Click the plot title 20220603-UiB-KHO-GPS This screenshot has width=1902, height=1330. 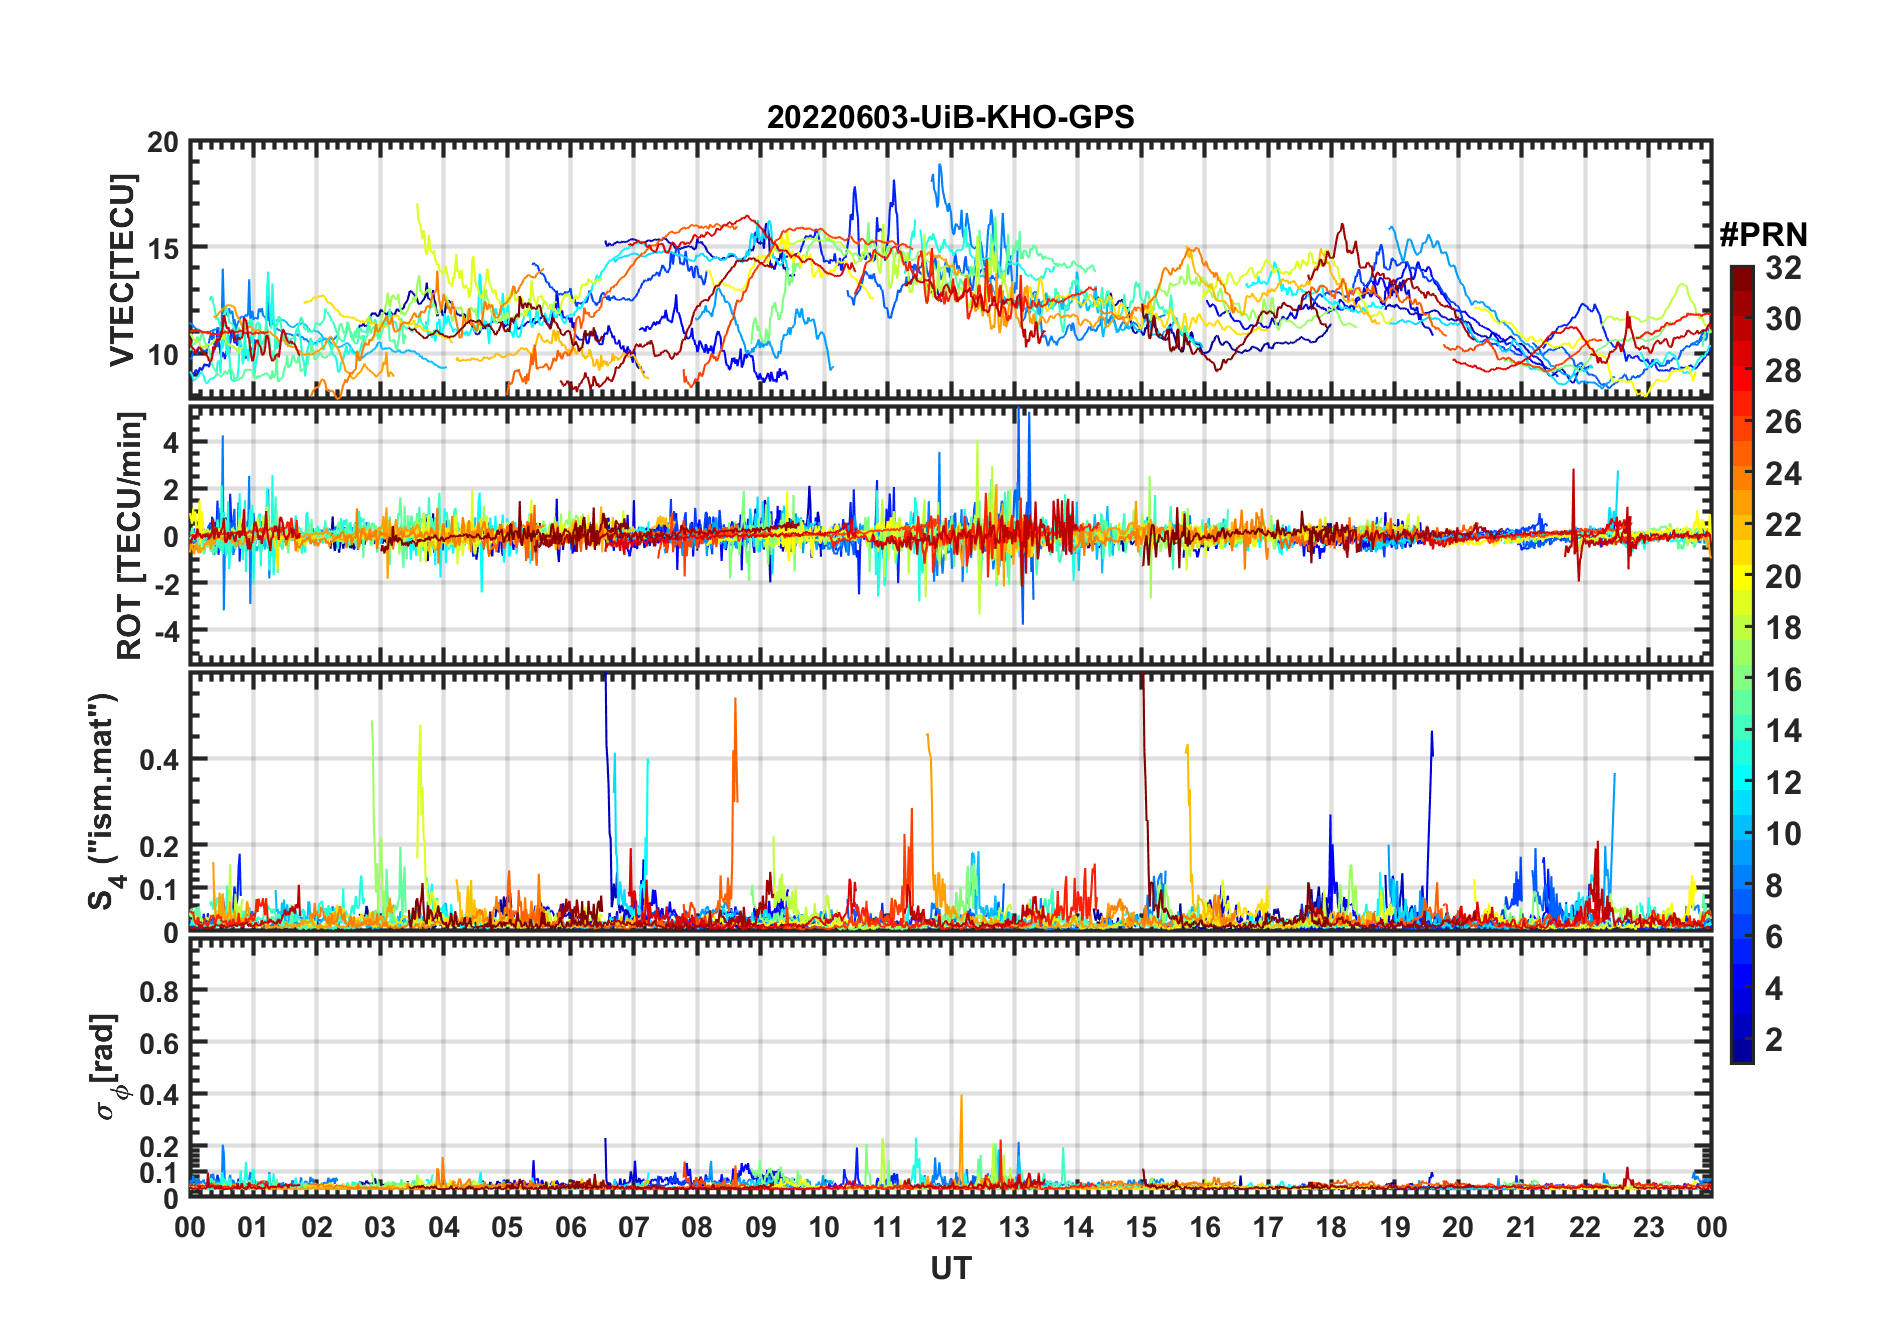[950, 118]
